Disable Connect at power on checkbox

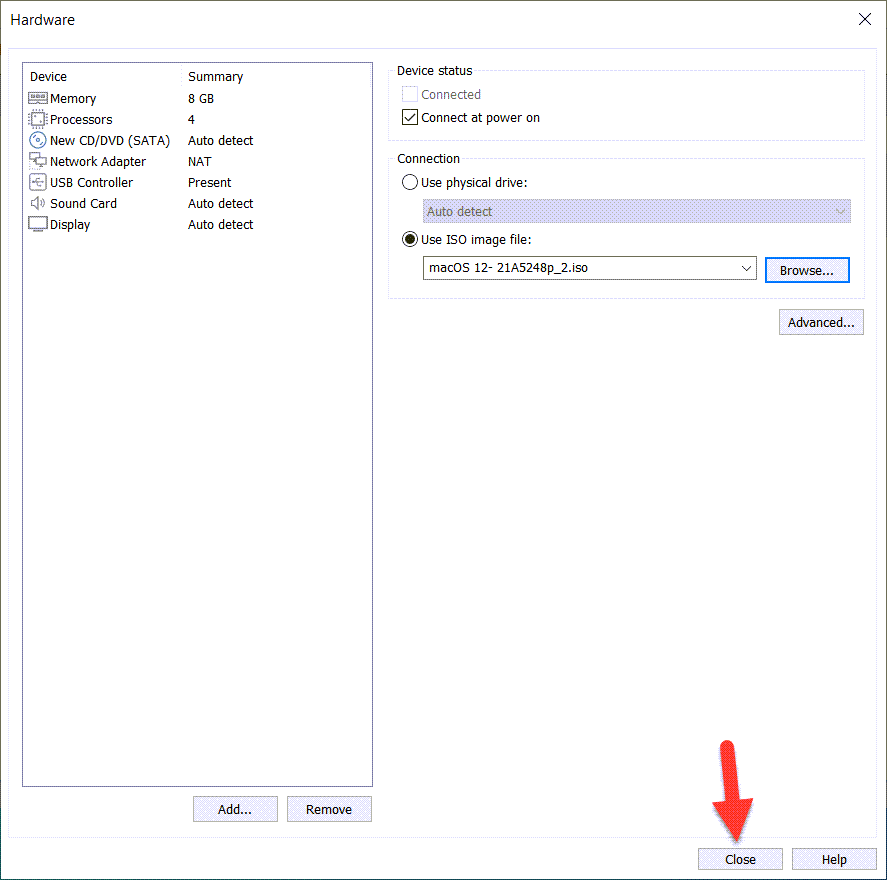coord(410,118)
